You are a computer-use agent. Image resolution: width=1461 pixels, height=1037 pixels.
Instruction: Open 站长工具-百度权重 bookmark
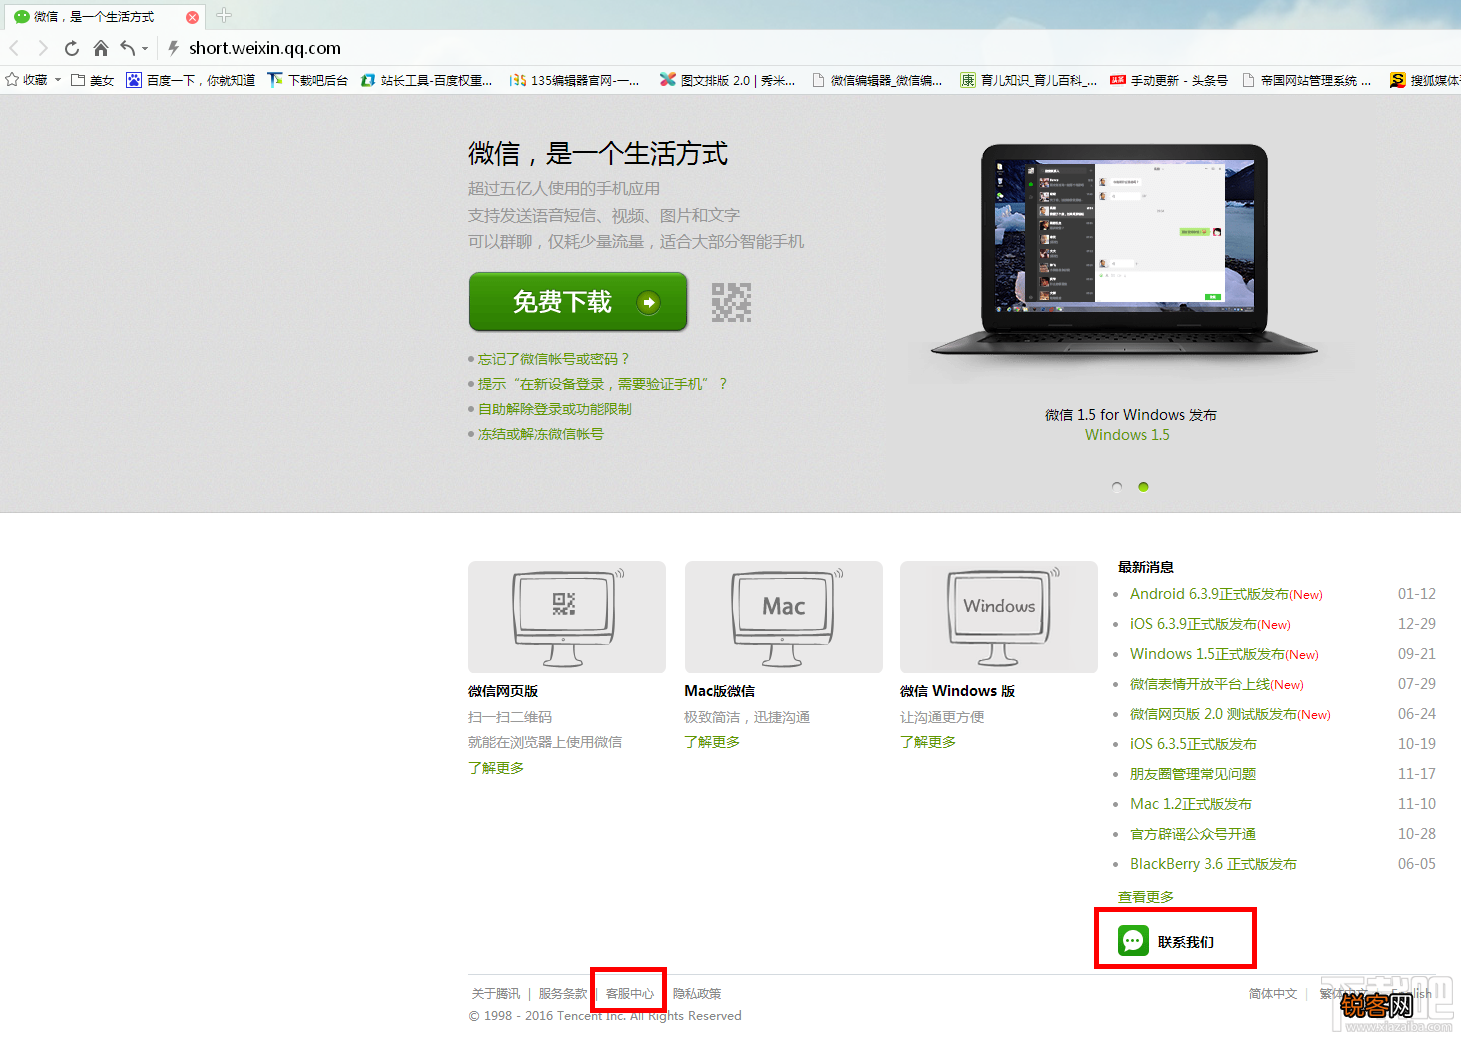(x=426, y=80)
